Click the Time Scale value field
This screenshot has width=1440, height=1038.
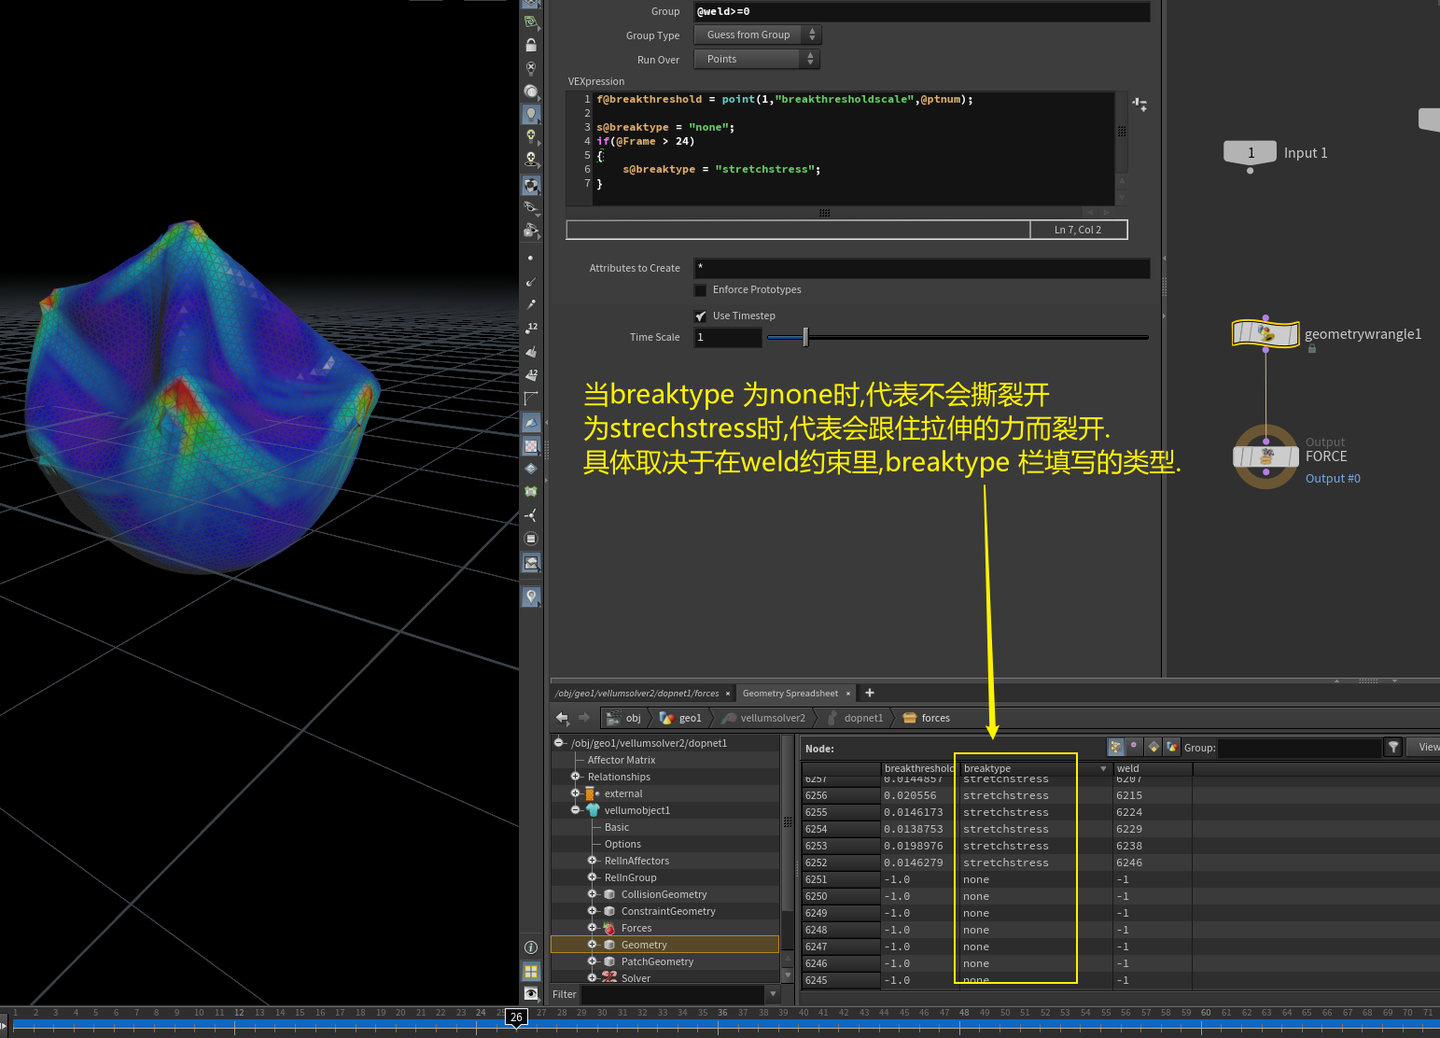(x=727, y=337)
